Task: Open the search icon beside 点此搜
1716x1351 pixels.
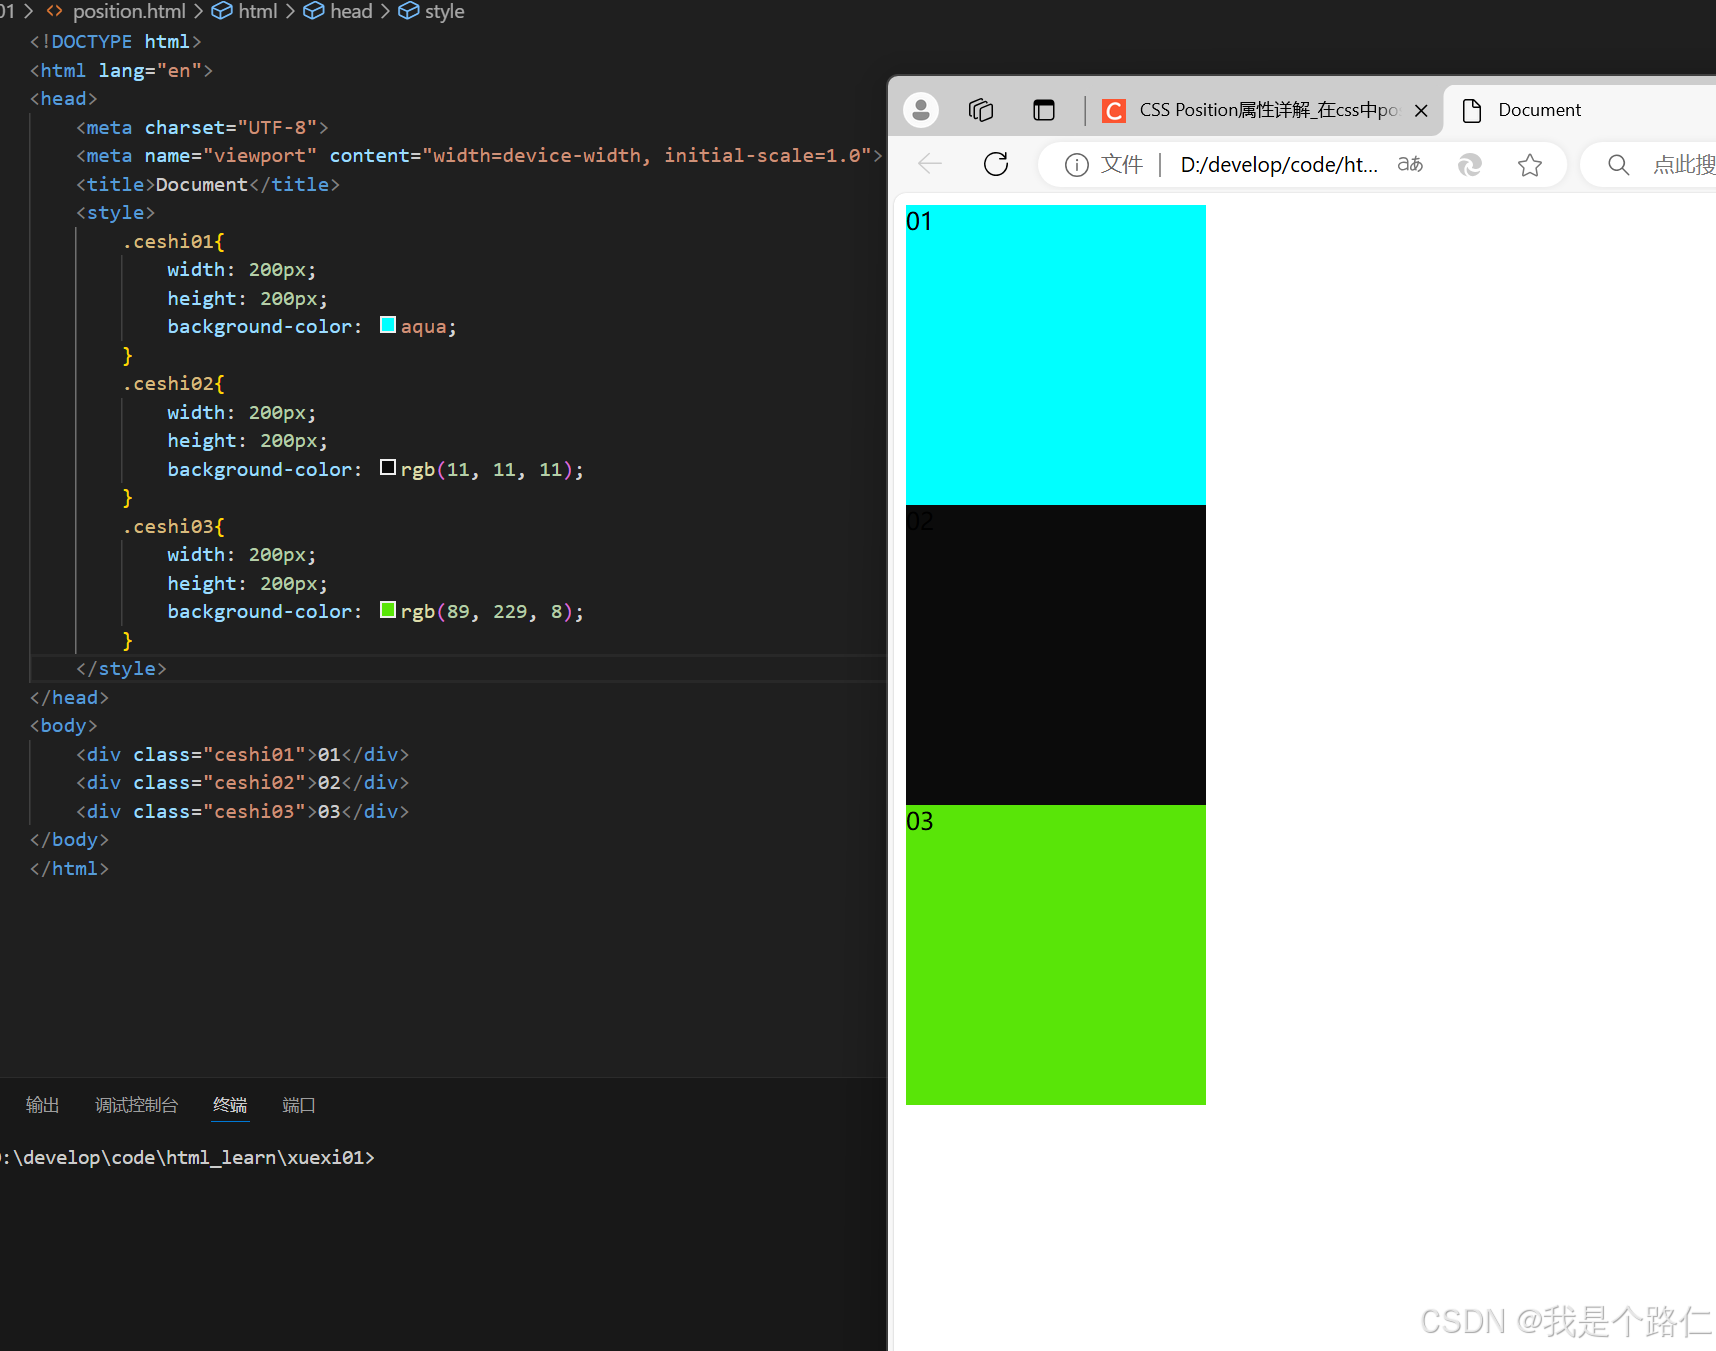Action: pyautogui.click(x=1618, y=164)
